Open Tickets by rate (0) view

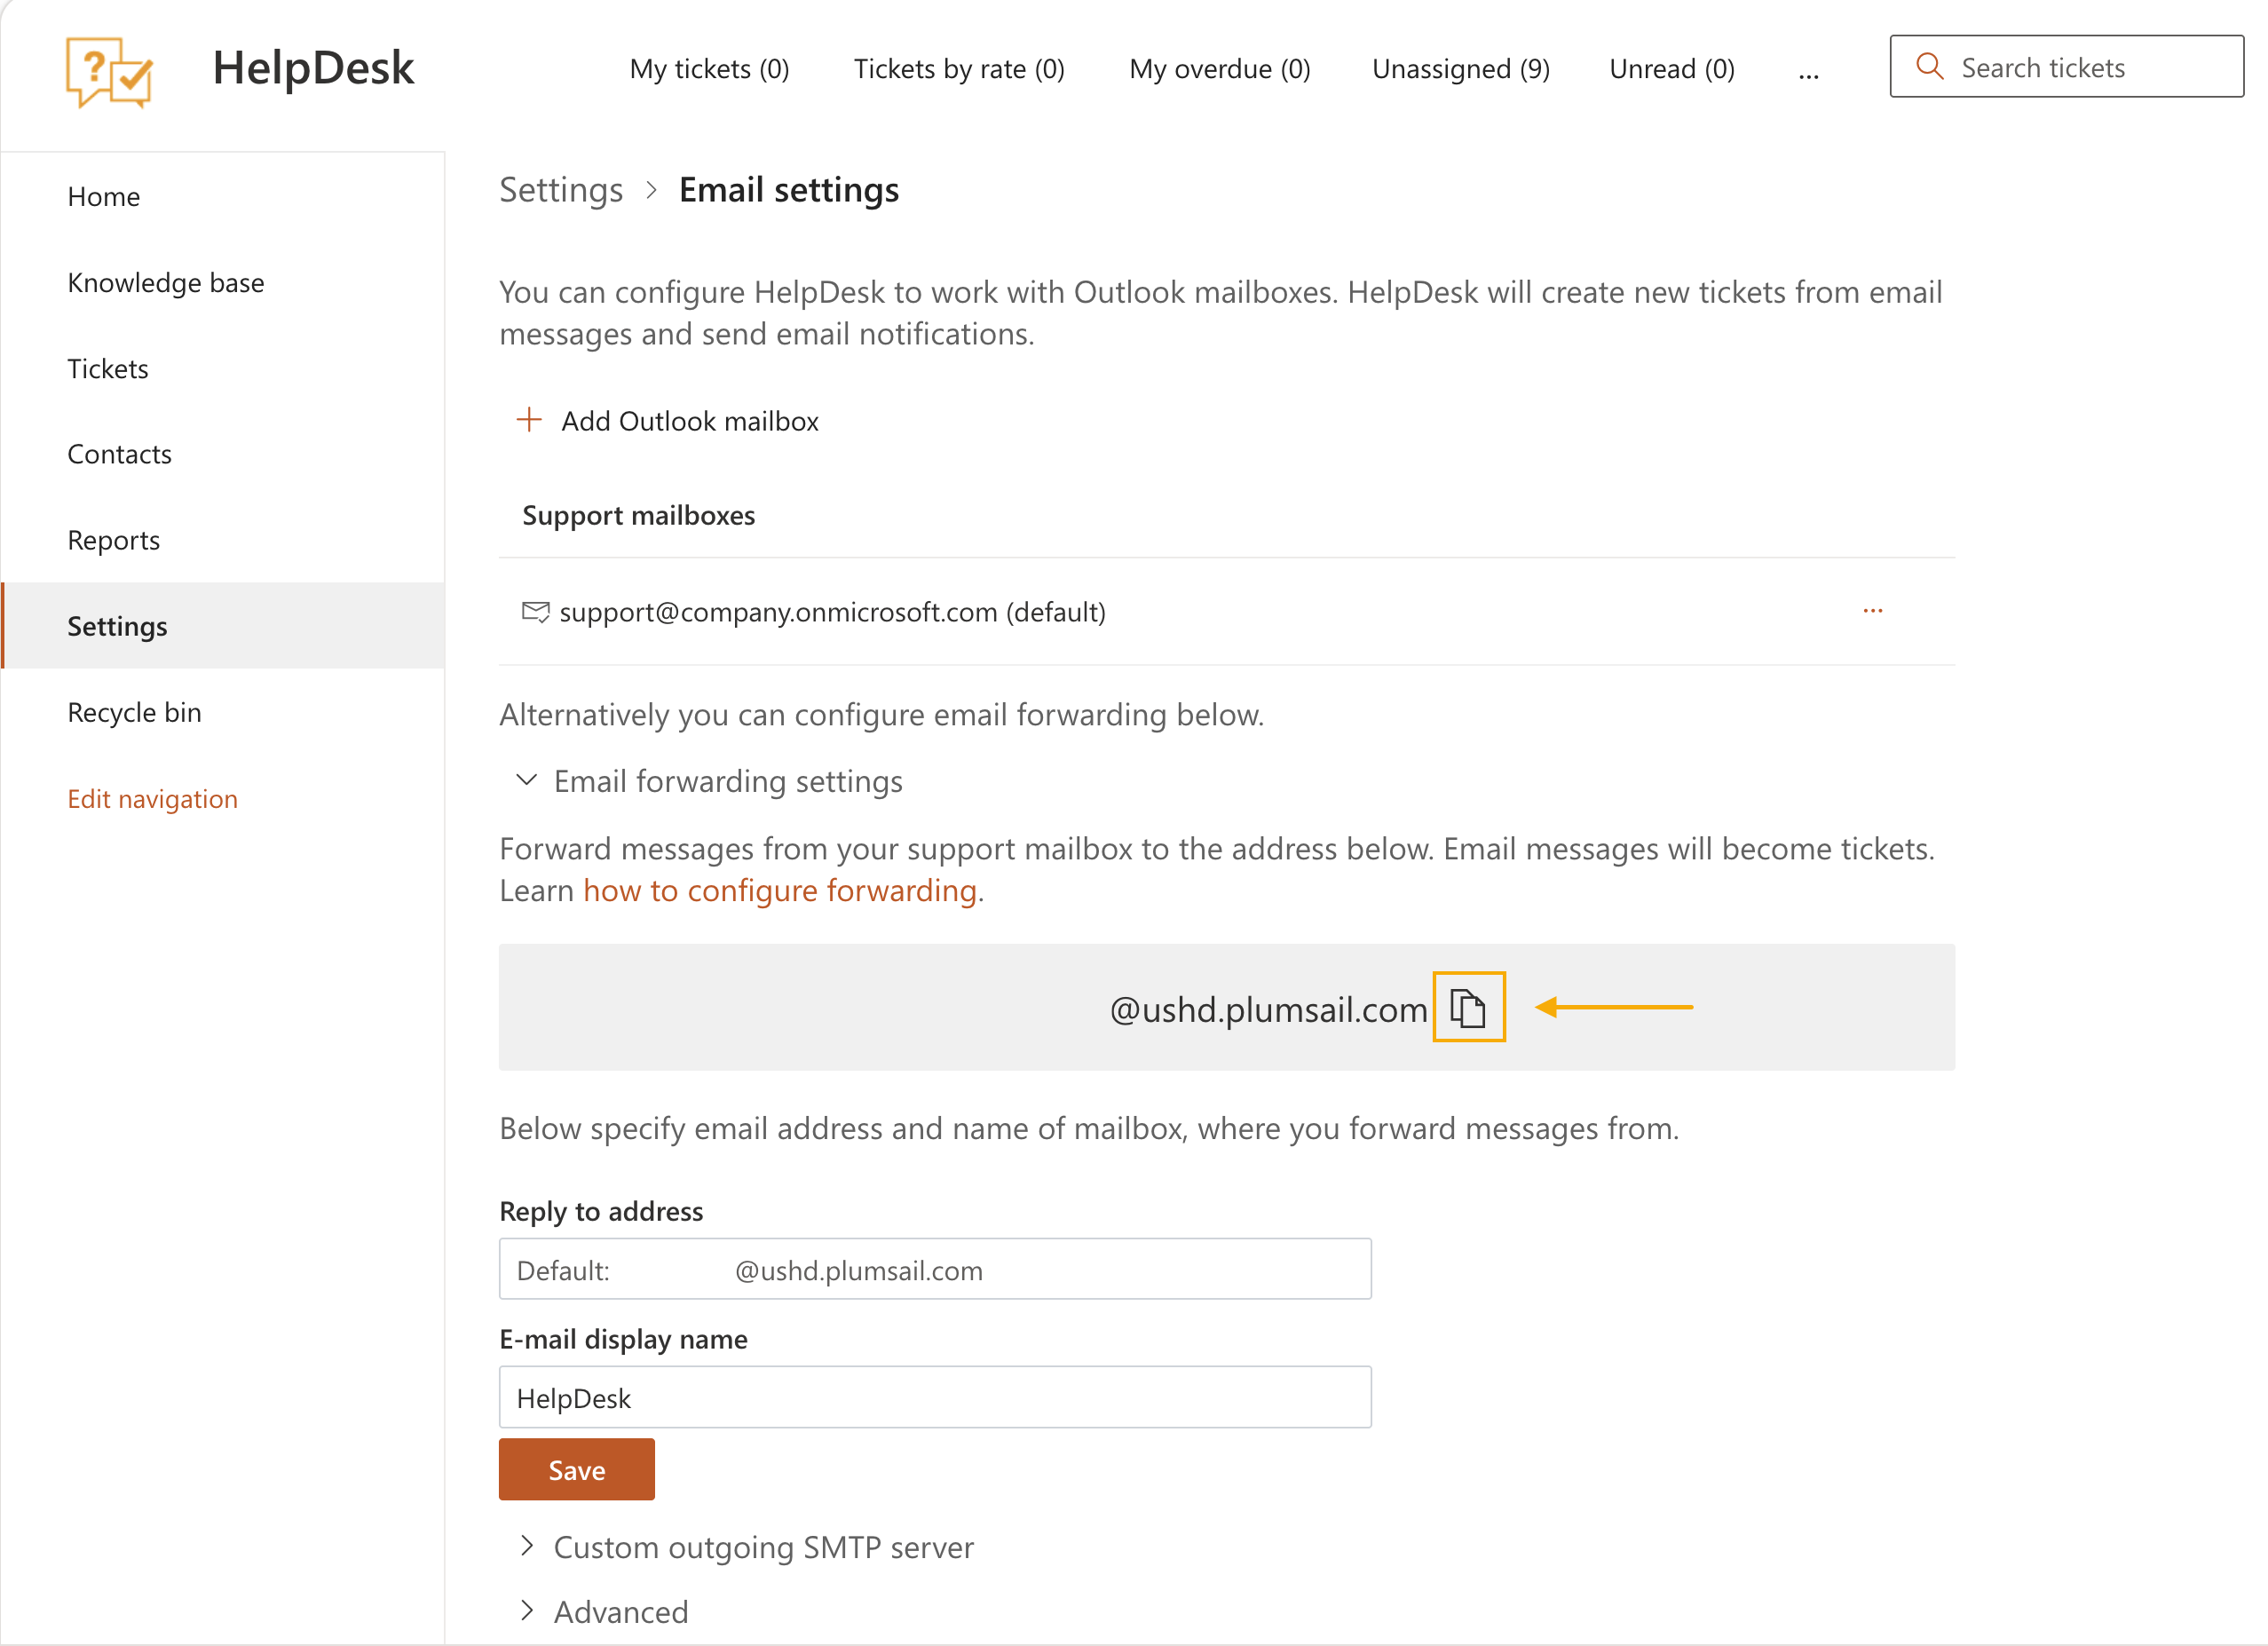pyautogui.click(x=959, y=69)
